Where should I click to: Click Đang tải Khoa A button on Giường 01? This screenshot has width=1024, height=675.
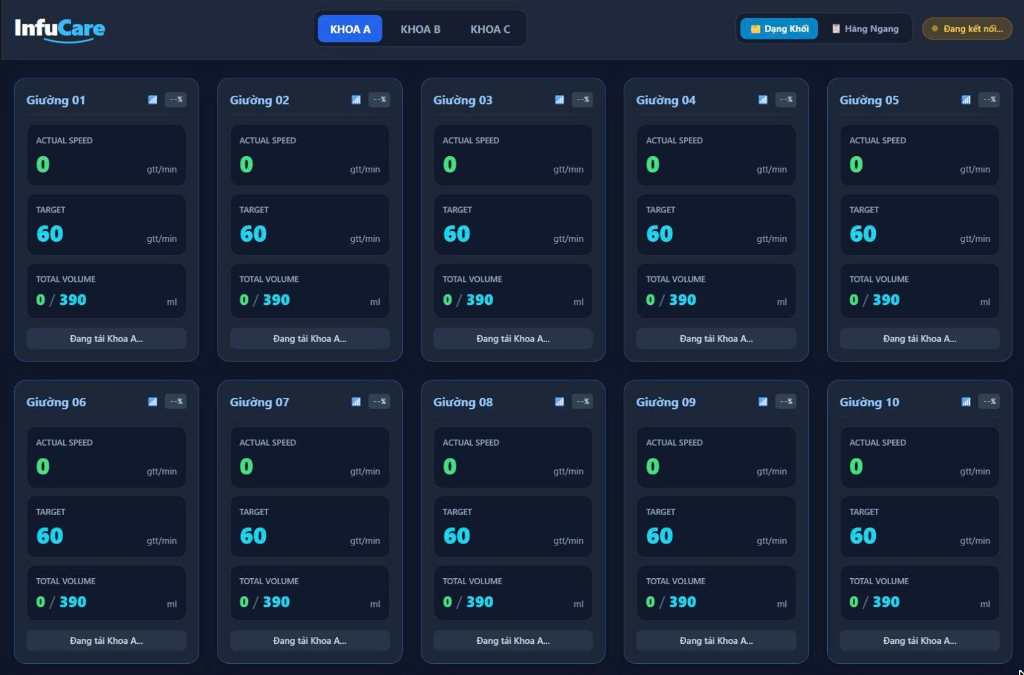[106, 339]
